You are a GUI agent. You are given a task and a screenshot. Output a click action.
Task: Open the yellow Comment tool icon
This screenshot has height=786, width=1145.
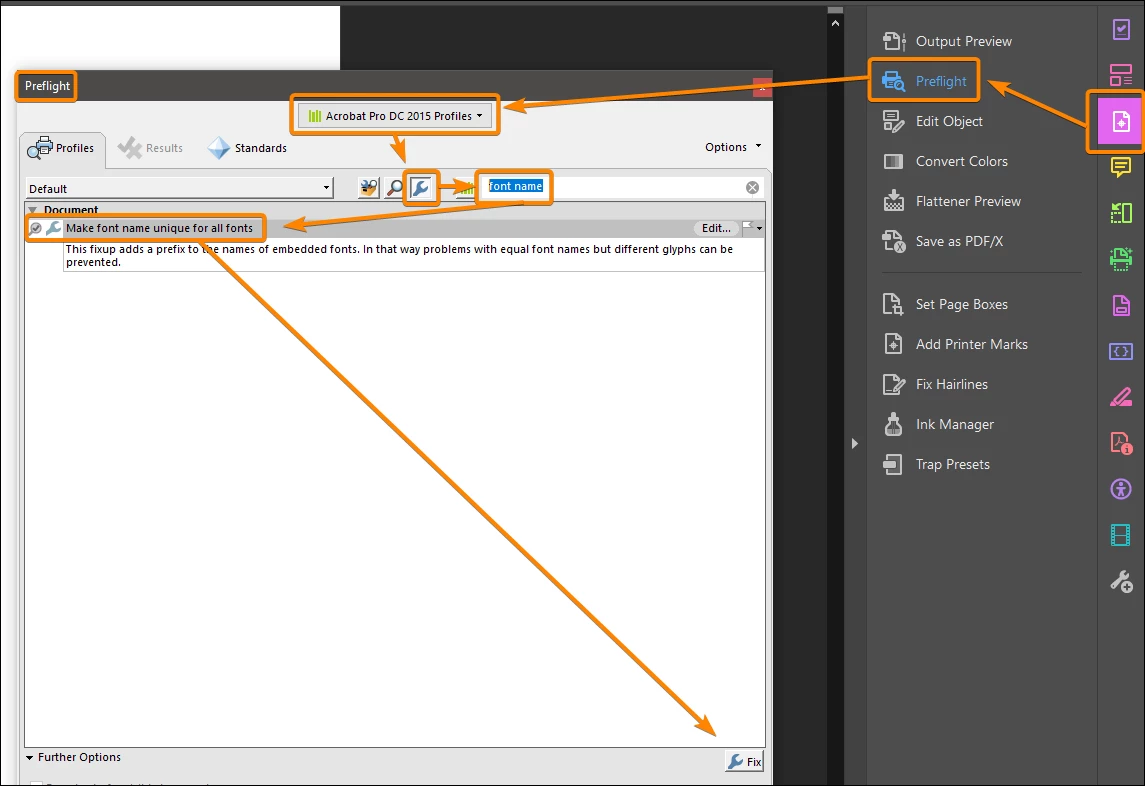(x=1121, y=167)
